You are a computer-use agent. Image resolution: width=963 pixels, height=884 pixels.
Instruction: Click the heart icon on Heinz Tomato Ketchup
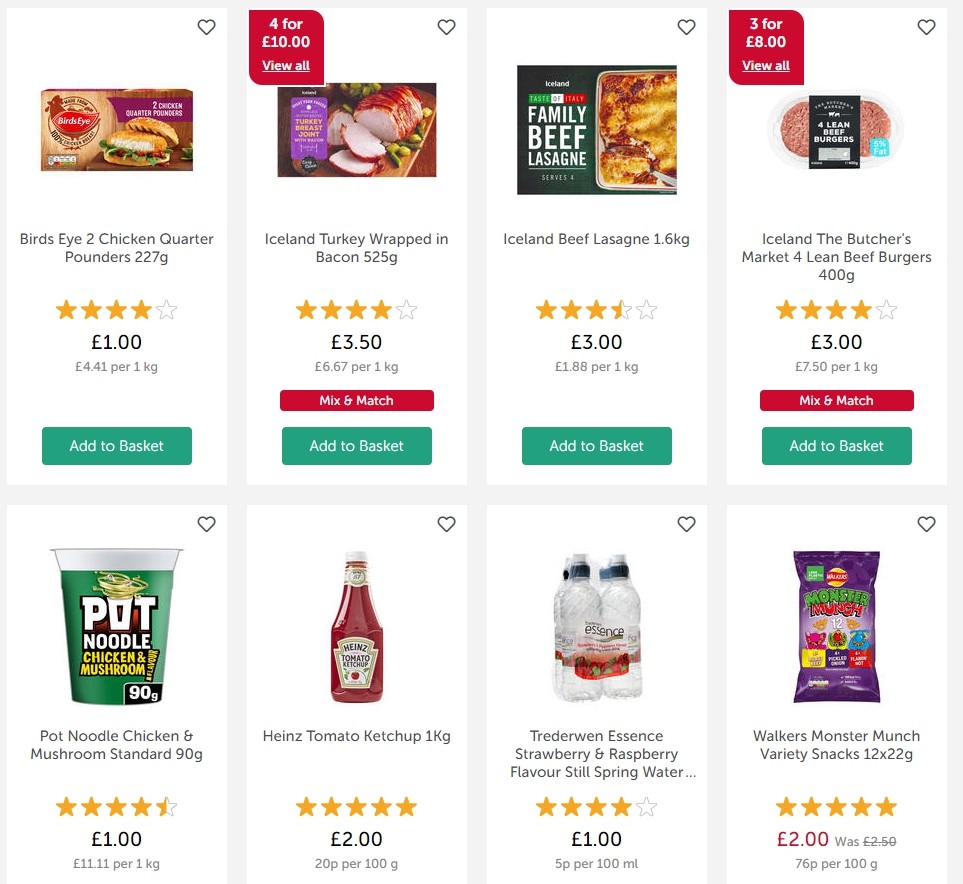[x=446, y=523]
